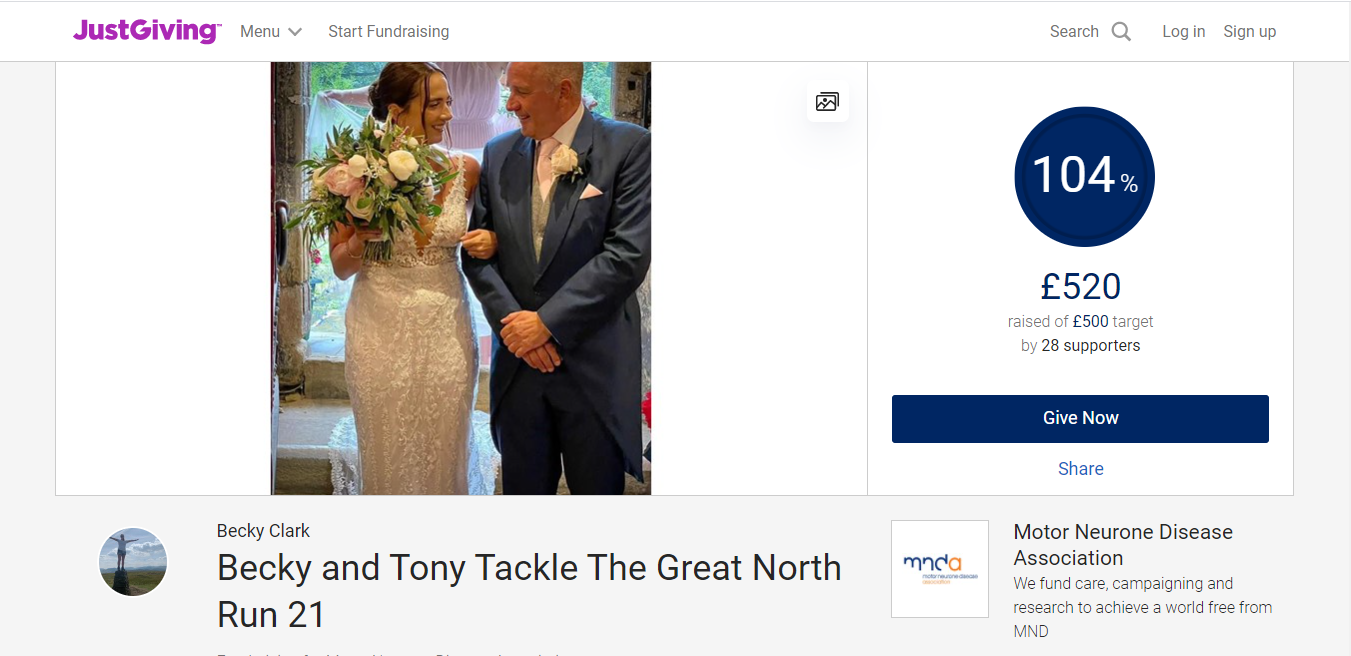1351x656 pixels.
Task: Click the 28 supporters text
Action: tap(1090, 346)
